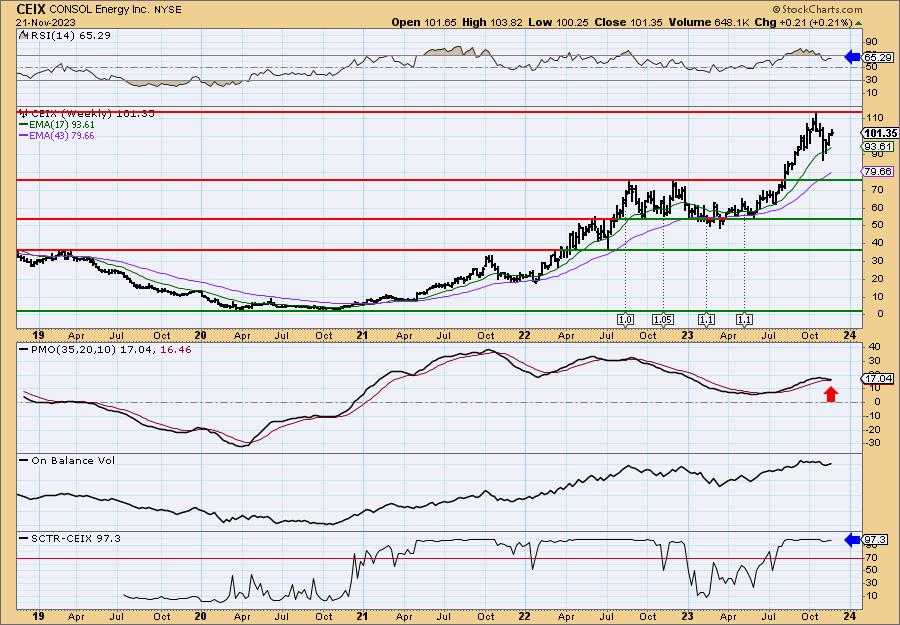
Task: Click the On Balance Vol panel label
Action: (67, 460)
